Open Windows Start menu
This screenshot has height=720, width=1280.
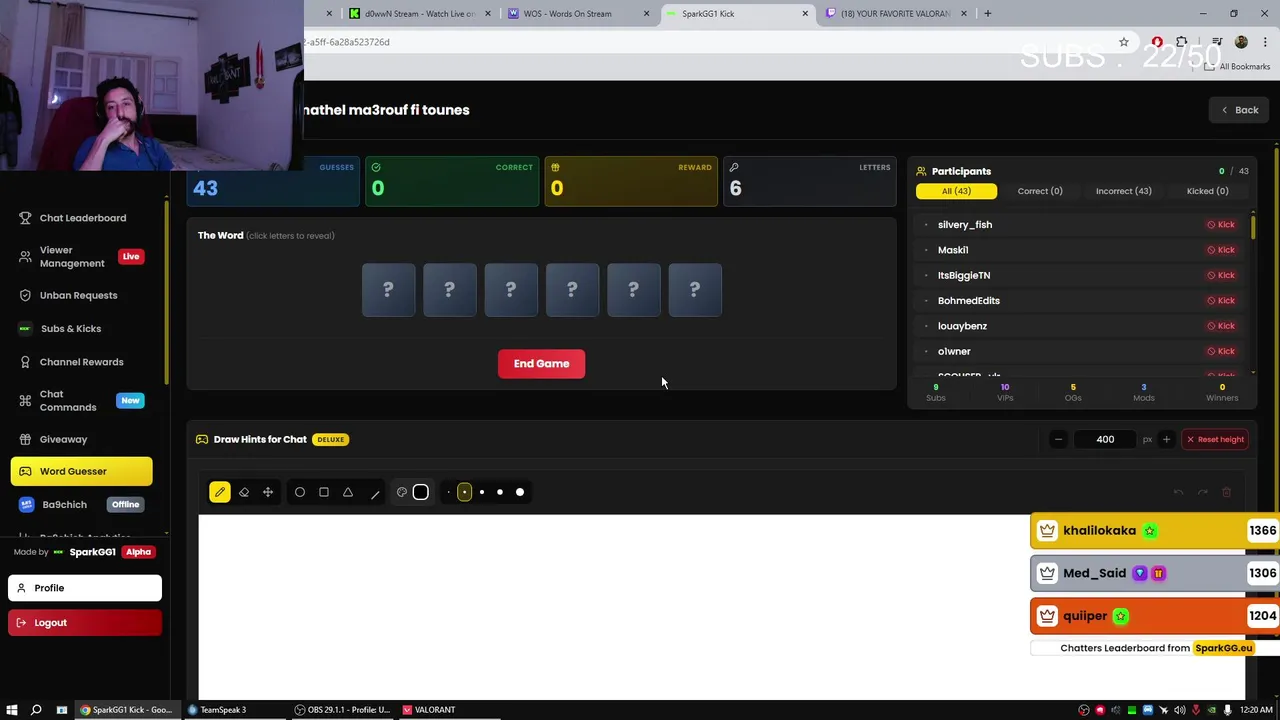pos(12,710)
